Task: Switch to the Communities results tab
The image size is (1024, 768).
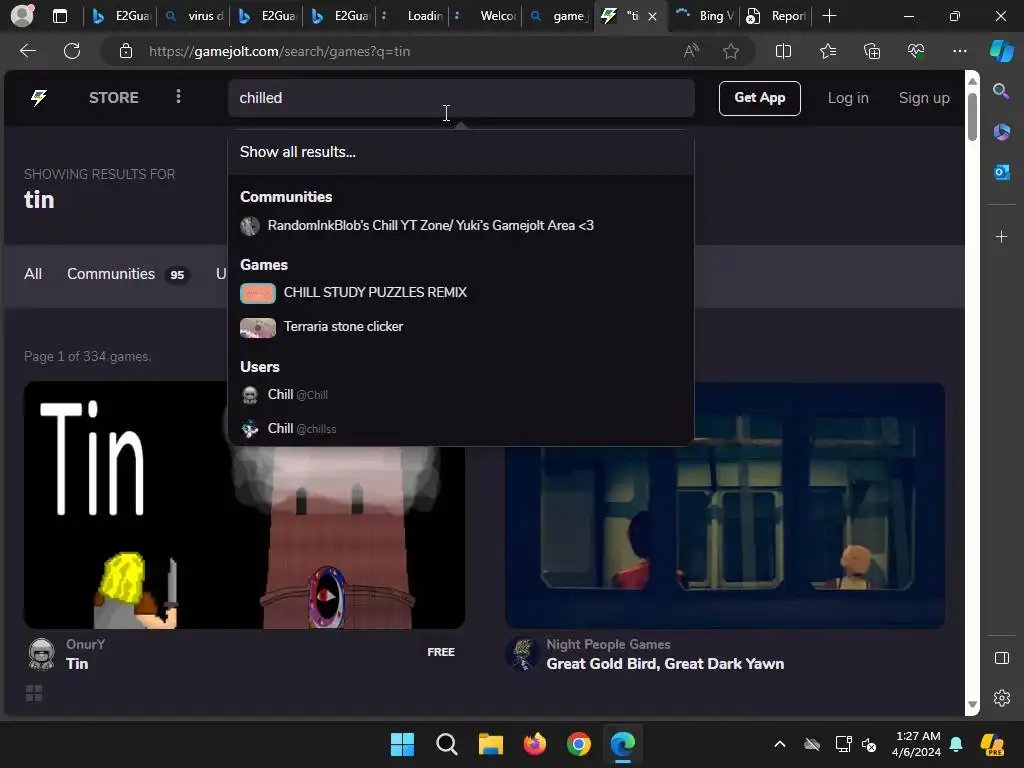Action: click(x=128, y=274)
